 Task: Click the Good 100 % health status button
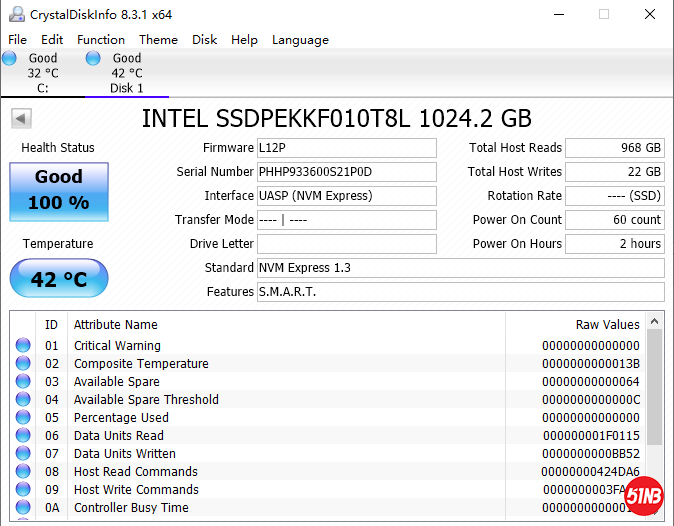coord(58,190)
